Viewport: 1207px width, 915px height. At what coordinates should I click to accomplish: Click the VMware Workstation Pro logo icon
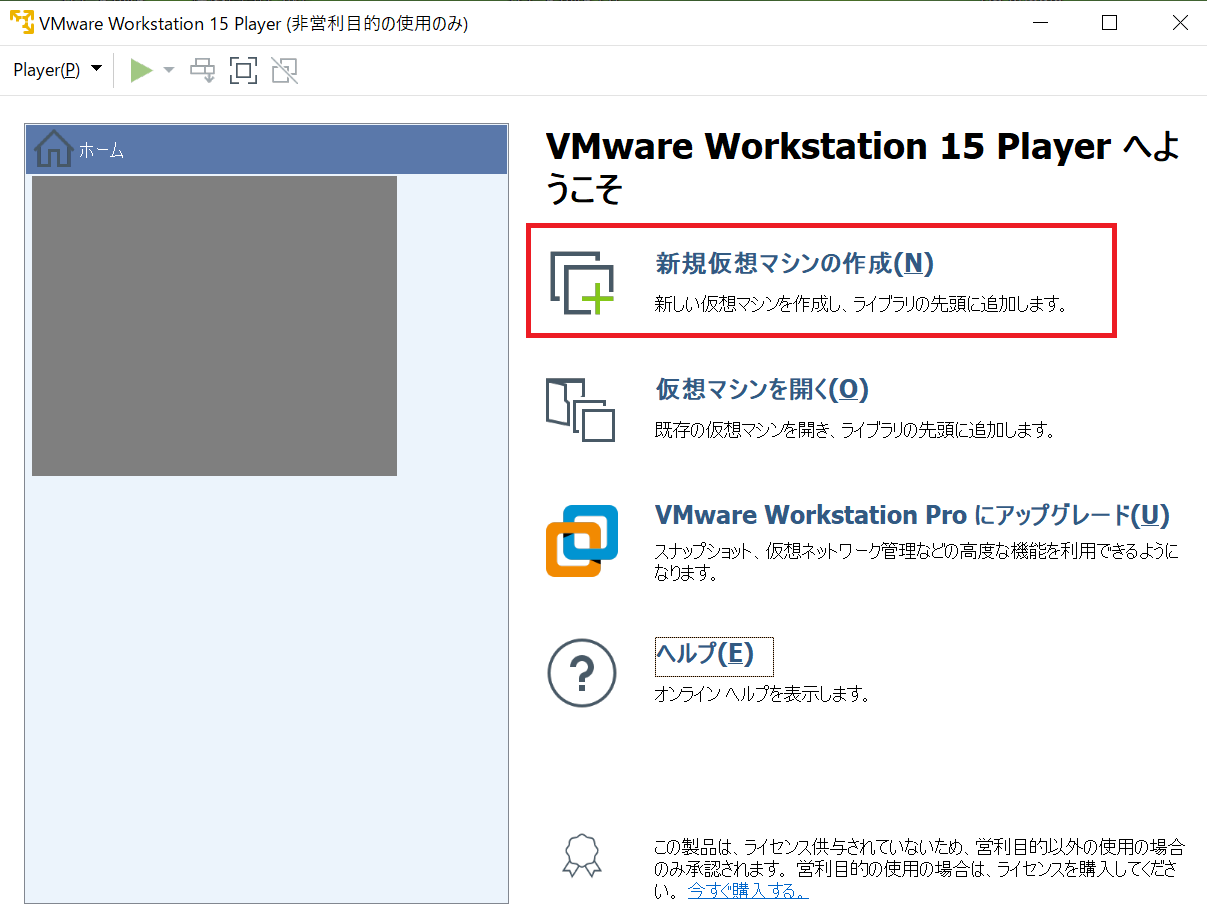point(582,541)
